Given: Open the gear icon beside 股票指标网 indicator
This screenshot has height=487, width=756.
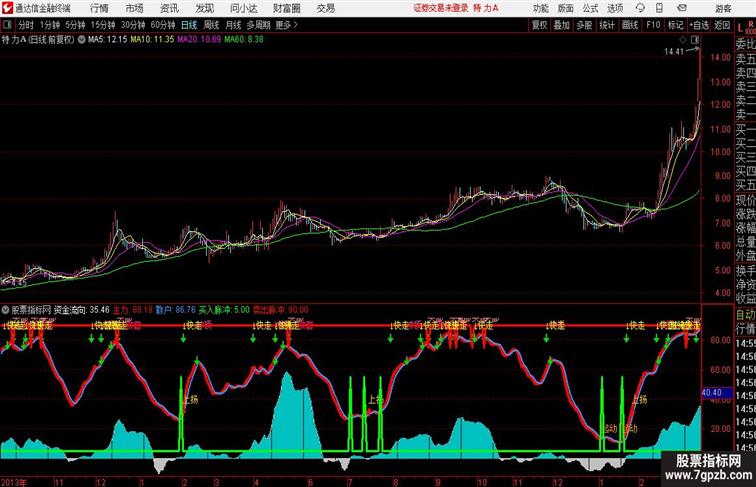Looking at the screenshot, I should pyautogui.click(x=5, y=310).
